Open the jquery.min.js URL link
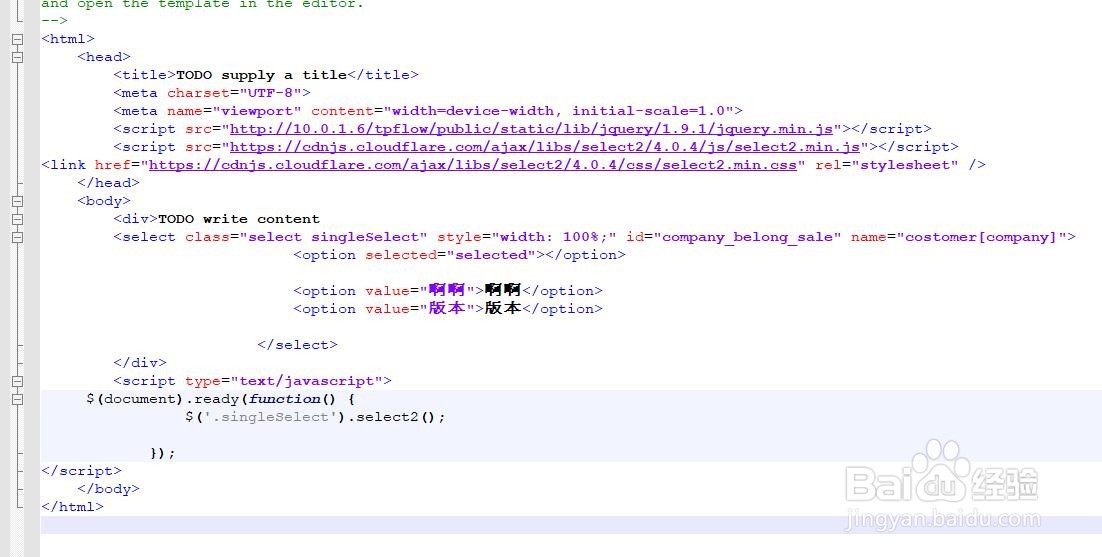Viewport: 1102px width, 557px height. click(531, 129)
